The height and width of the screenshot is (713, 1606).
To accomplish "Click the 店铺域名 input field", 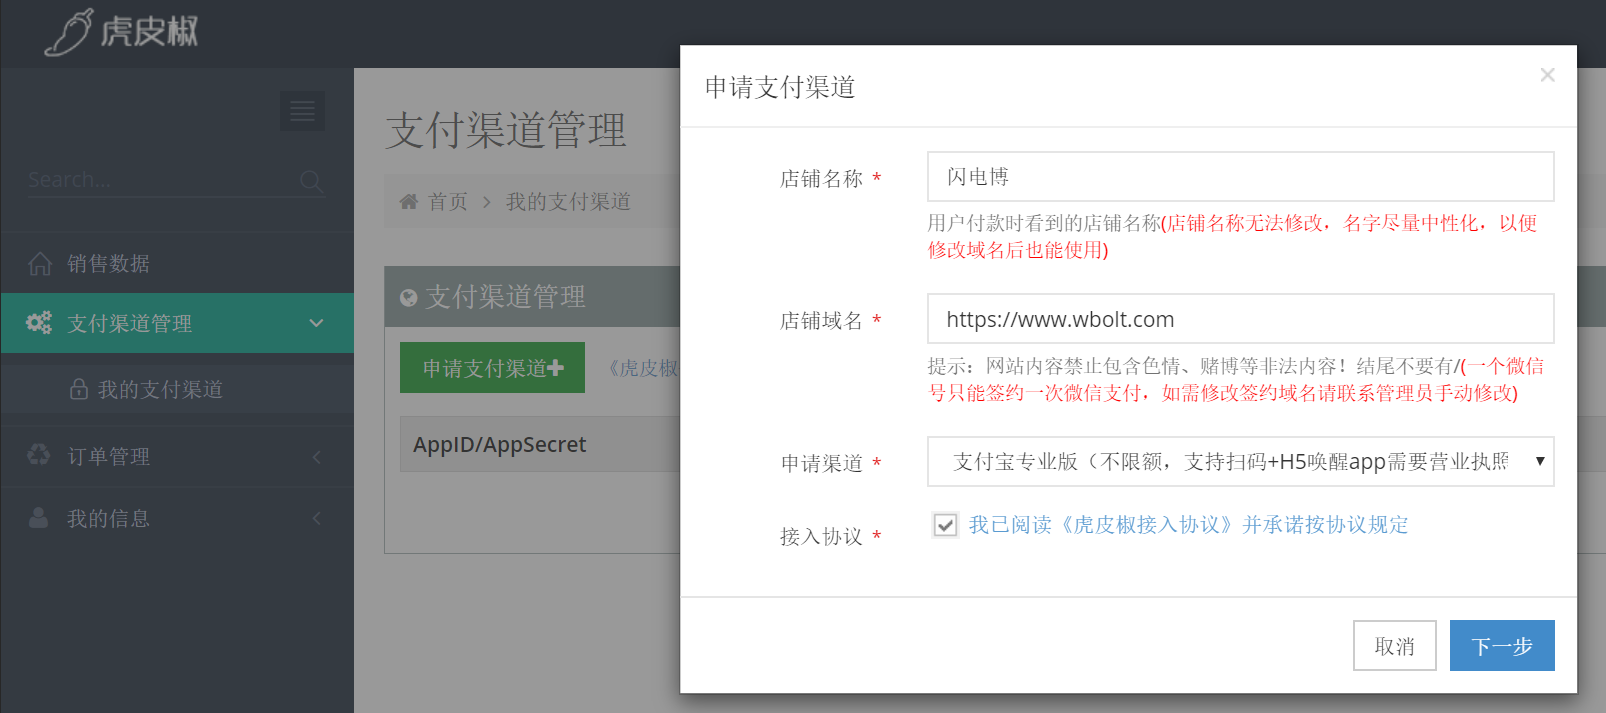I will tap(1240, 318).
